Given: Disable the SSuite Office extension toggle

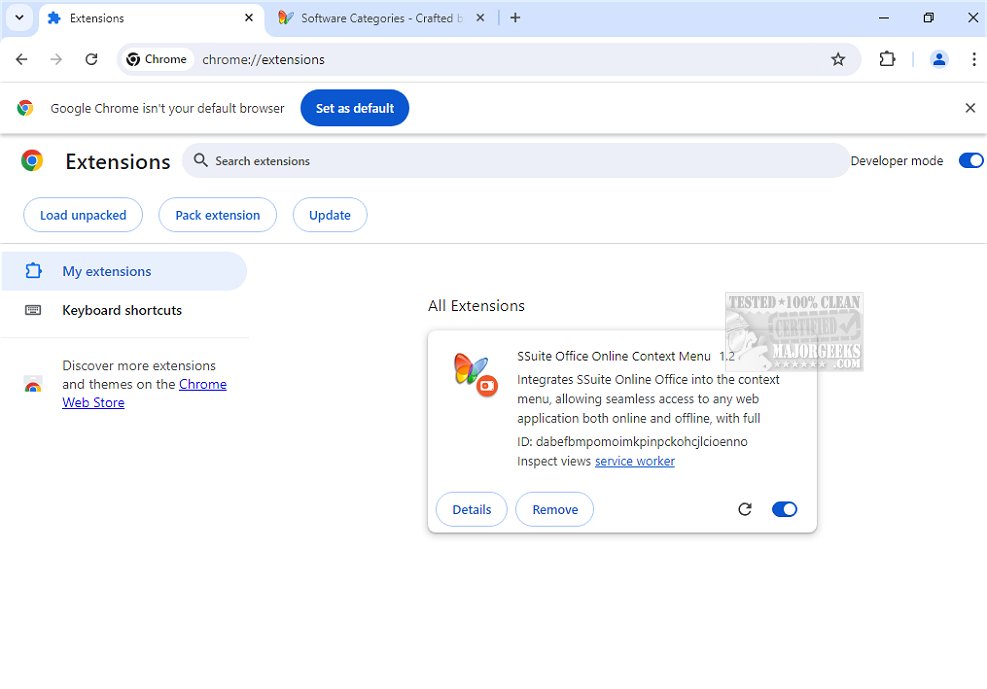Looking at the screenshot, I should [x=784, y=509].
